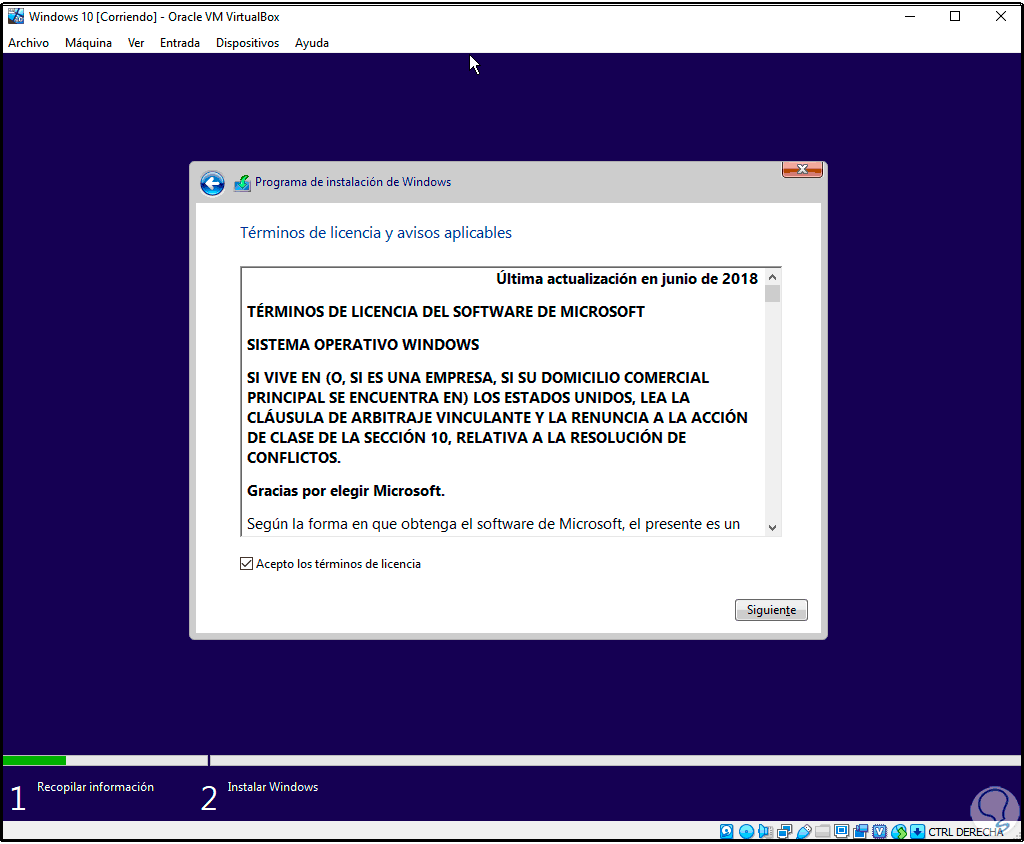The width and height of the screenshot is (1024, 844).
Task: Open the Entrada menu
Action: click(180, 43)
